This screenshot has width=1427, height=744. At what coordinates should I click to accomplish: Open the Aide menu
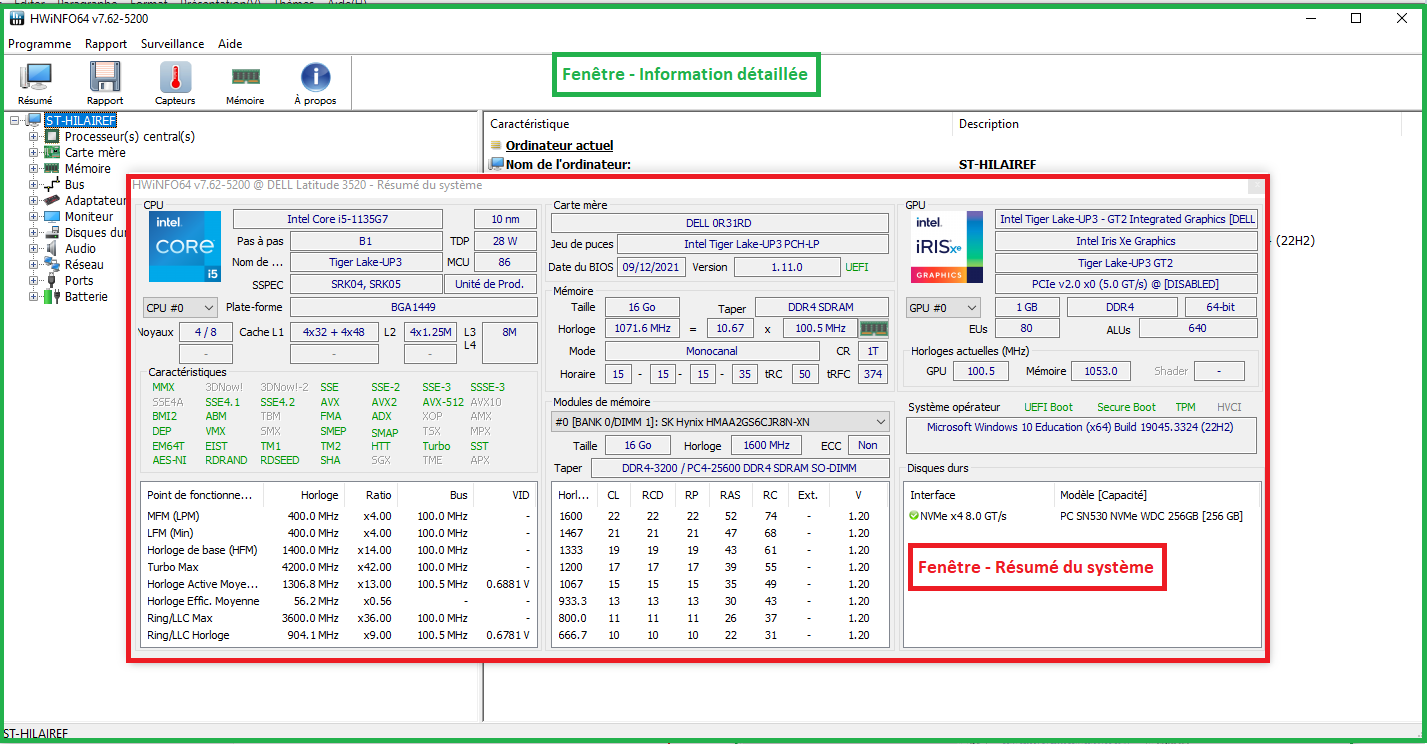pyautogui.click(x=230, y=44)
